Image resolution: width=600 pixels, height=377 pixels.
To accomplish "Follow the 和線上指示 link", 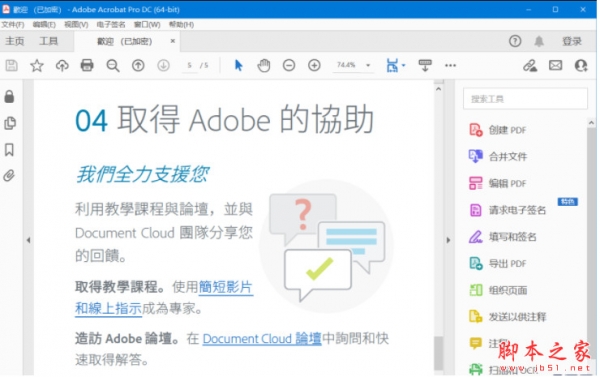I will click(x=108, y=308).
